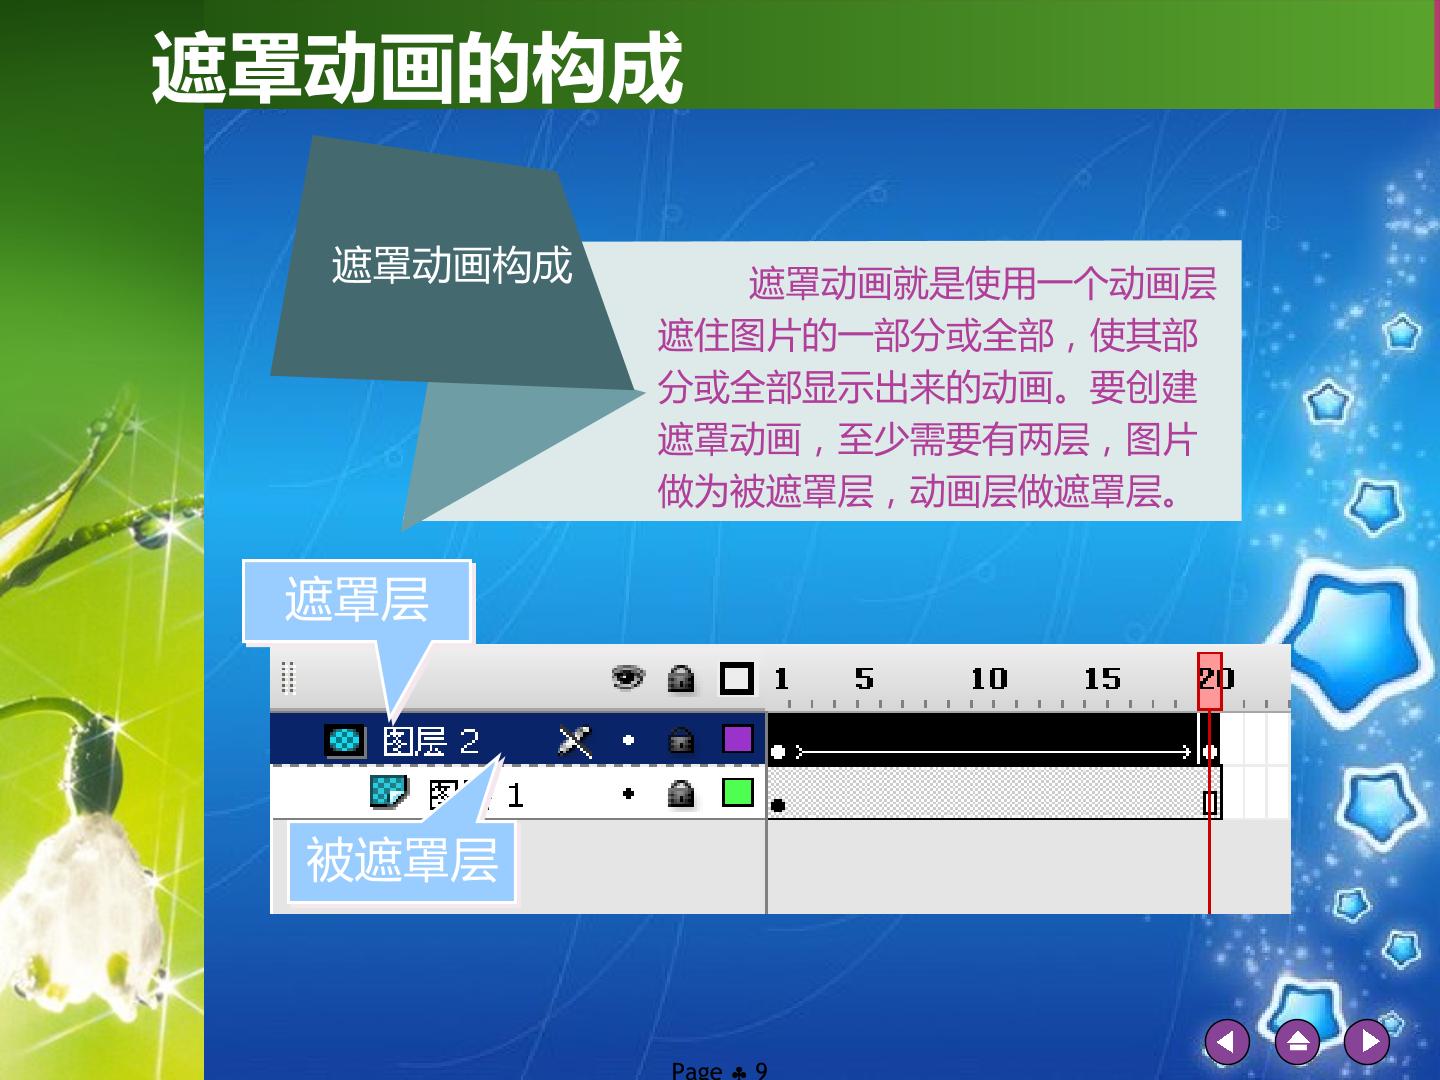The width and height of the screenshot is (1440, 1080).
Task: Click the tween arrow span in 图层 2
Action: [993, 751]
